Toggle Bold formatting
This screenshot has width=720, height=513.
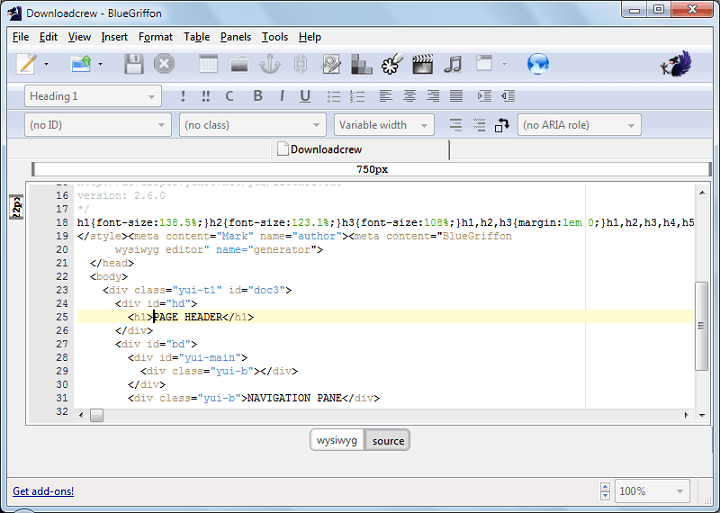(x=258, y=96)
